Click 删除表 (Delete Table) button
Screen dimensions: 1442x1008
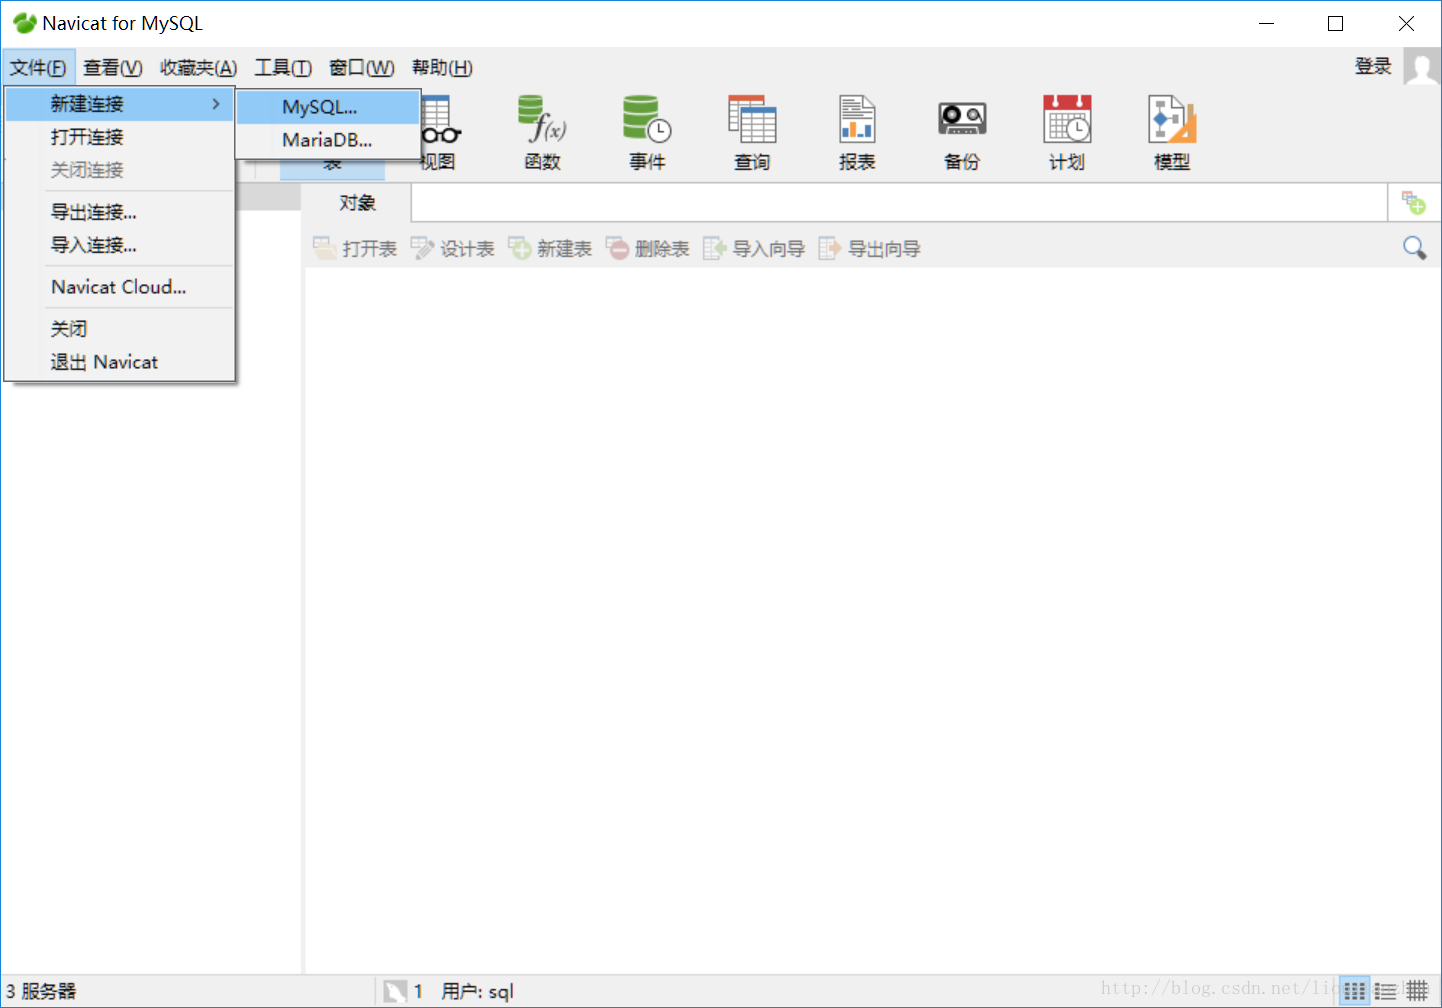648,248
